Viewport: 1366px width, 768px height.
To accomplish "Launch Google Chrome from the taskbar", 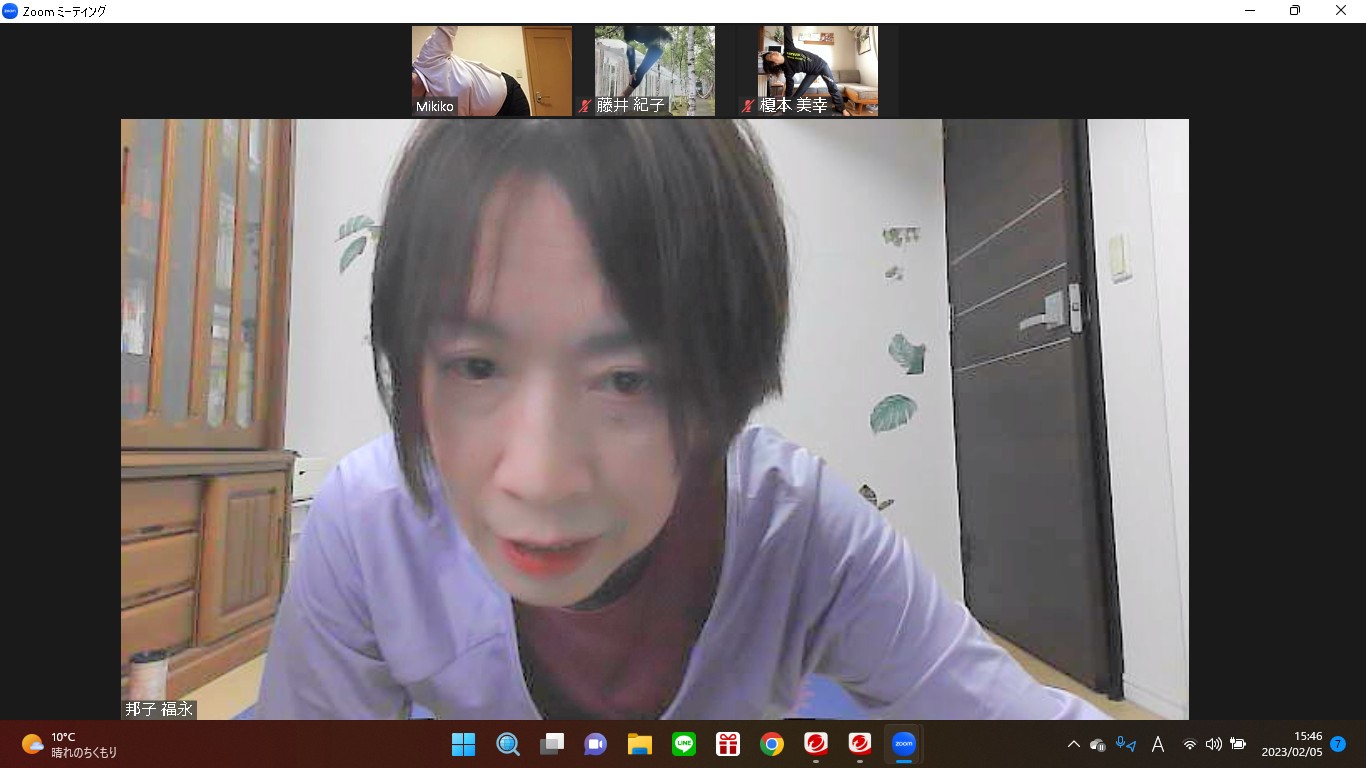I will pos(771,744).
